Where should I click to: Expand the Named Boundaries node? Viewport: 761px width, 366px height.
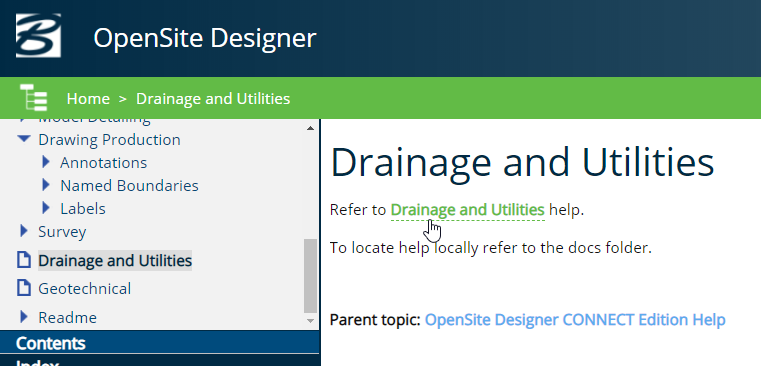click(46, 185)
